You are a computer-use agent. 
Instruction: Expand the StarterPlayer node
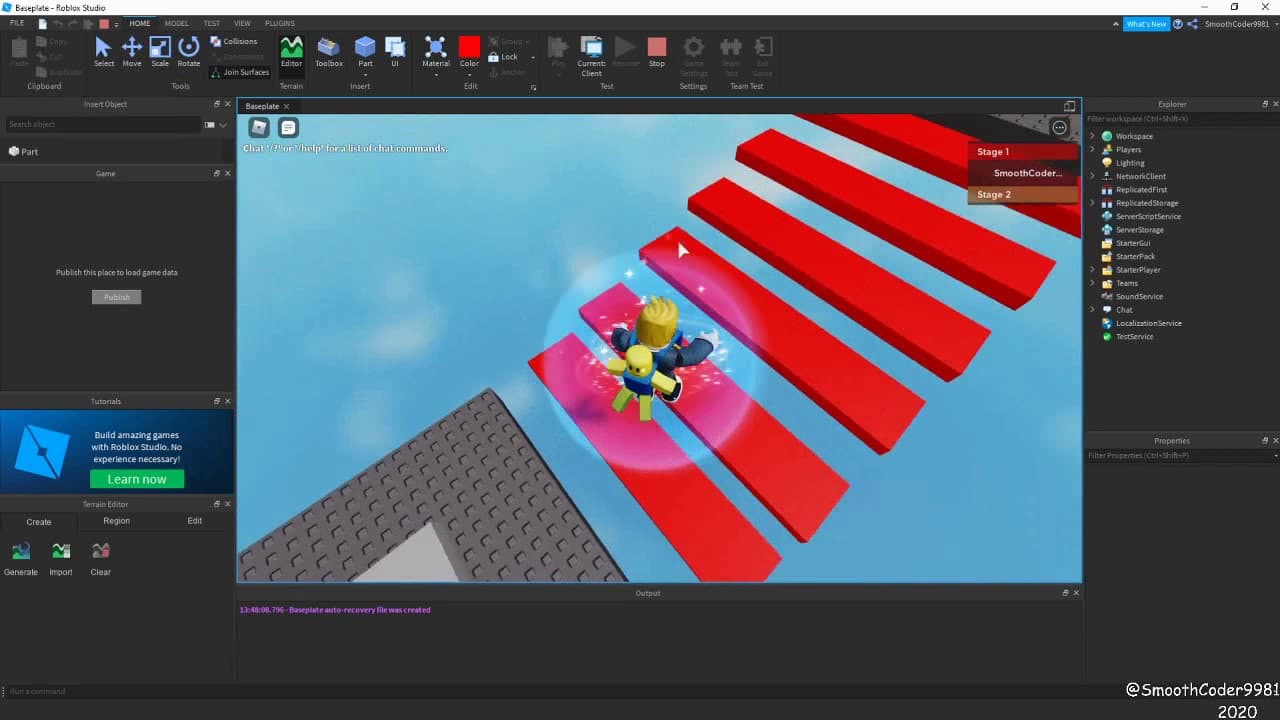coord(1092,270)
